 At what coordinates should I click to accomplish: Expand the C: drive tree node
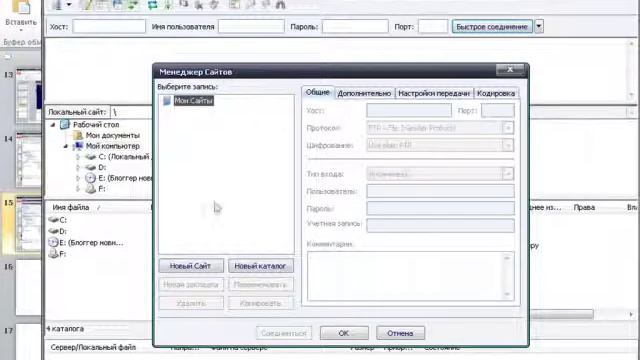click(78, 157)
